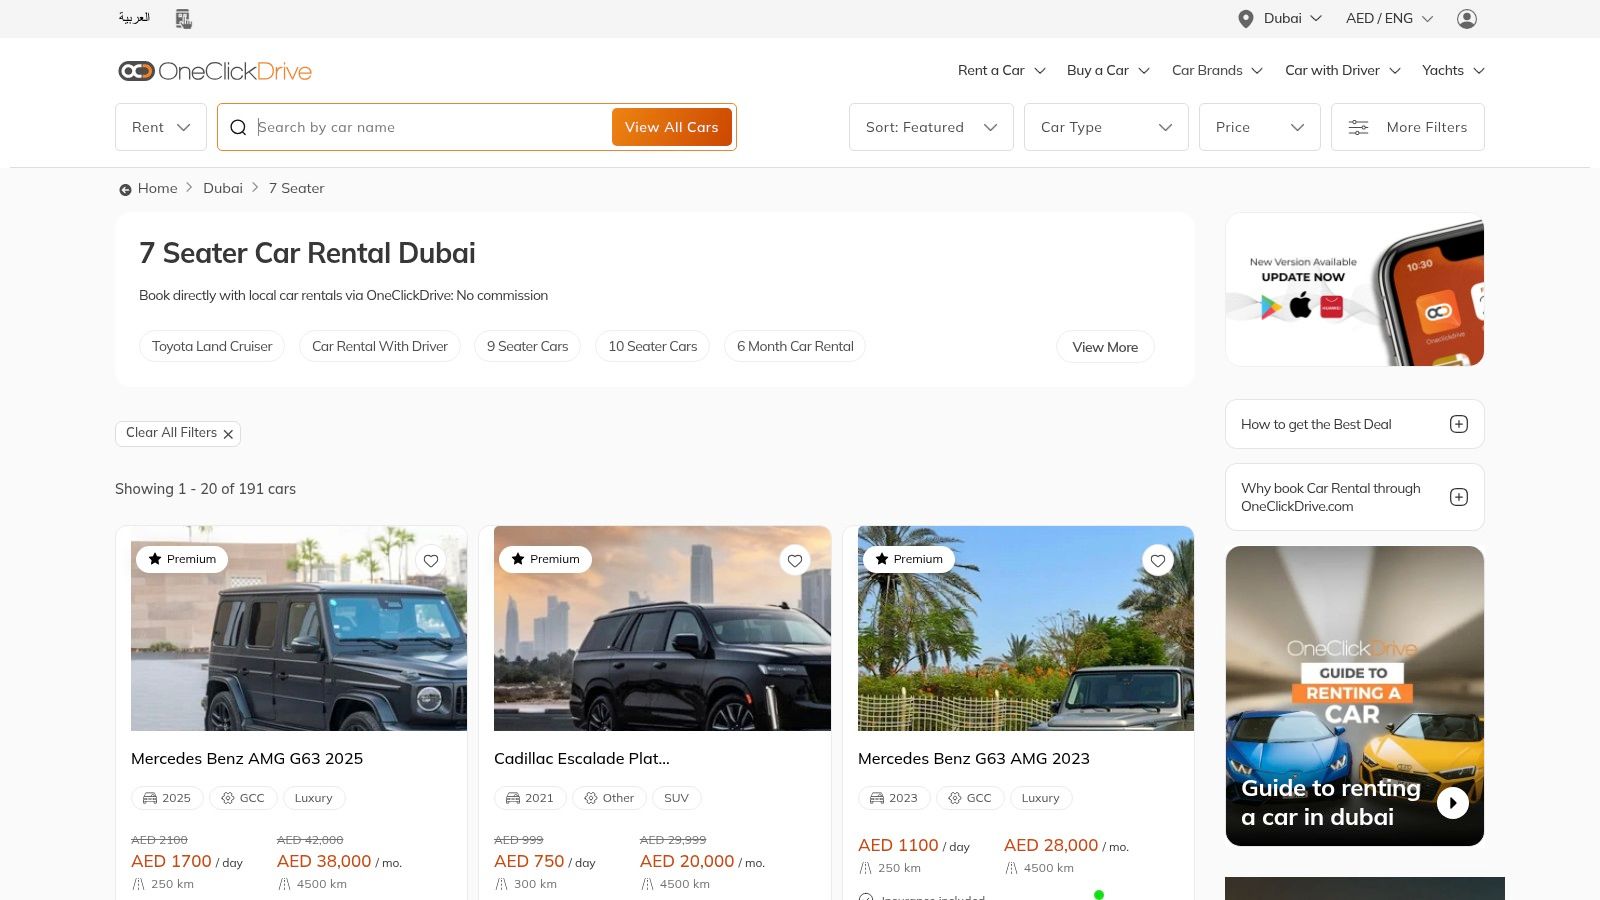Favorite the Cadillac Escalade listing
This screenshot has height=900, width=1600.
[x=795, y=561]
